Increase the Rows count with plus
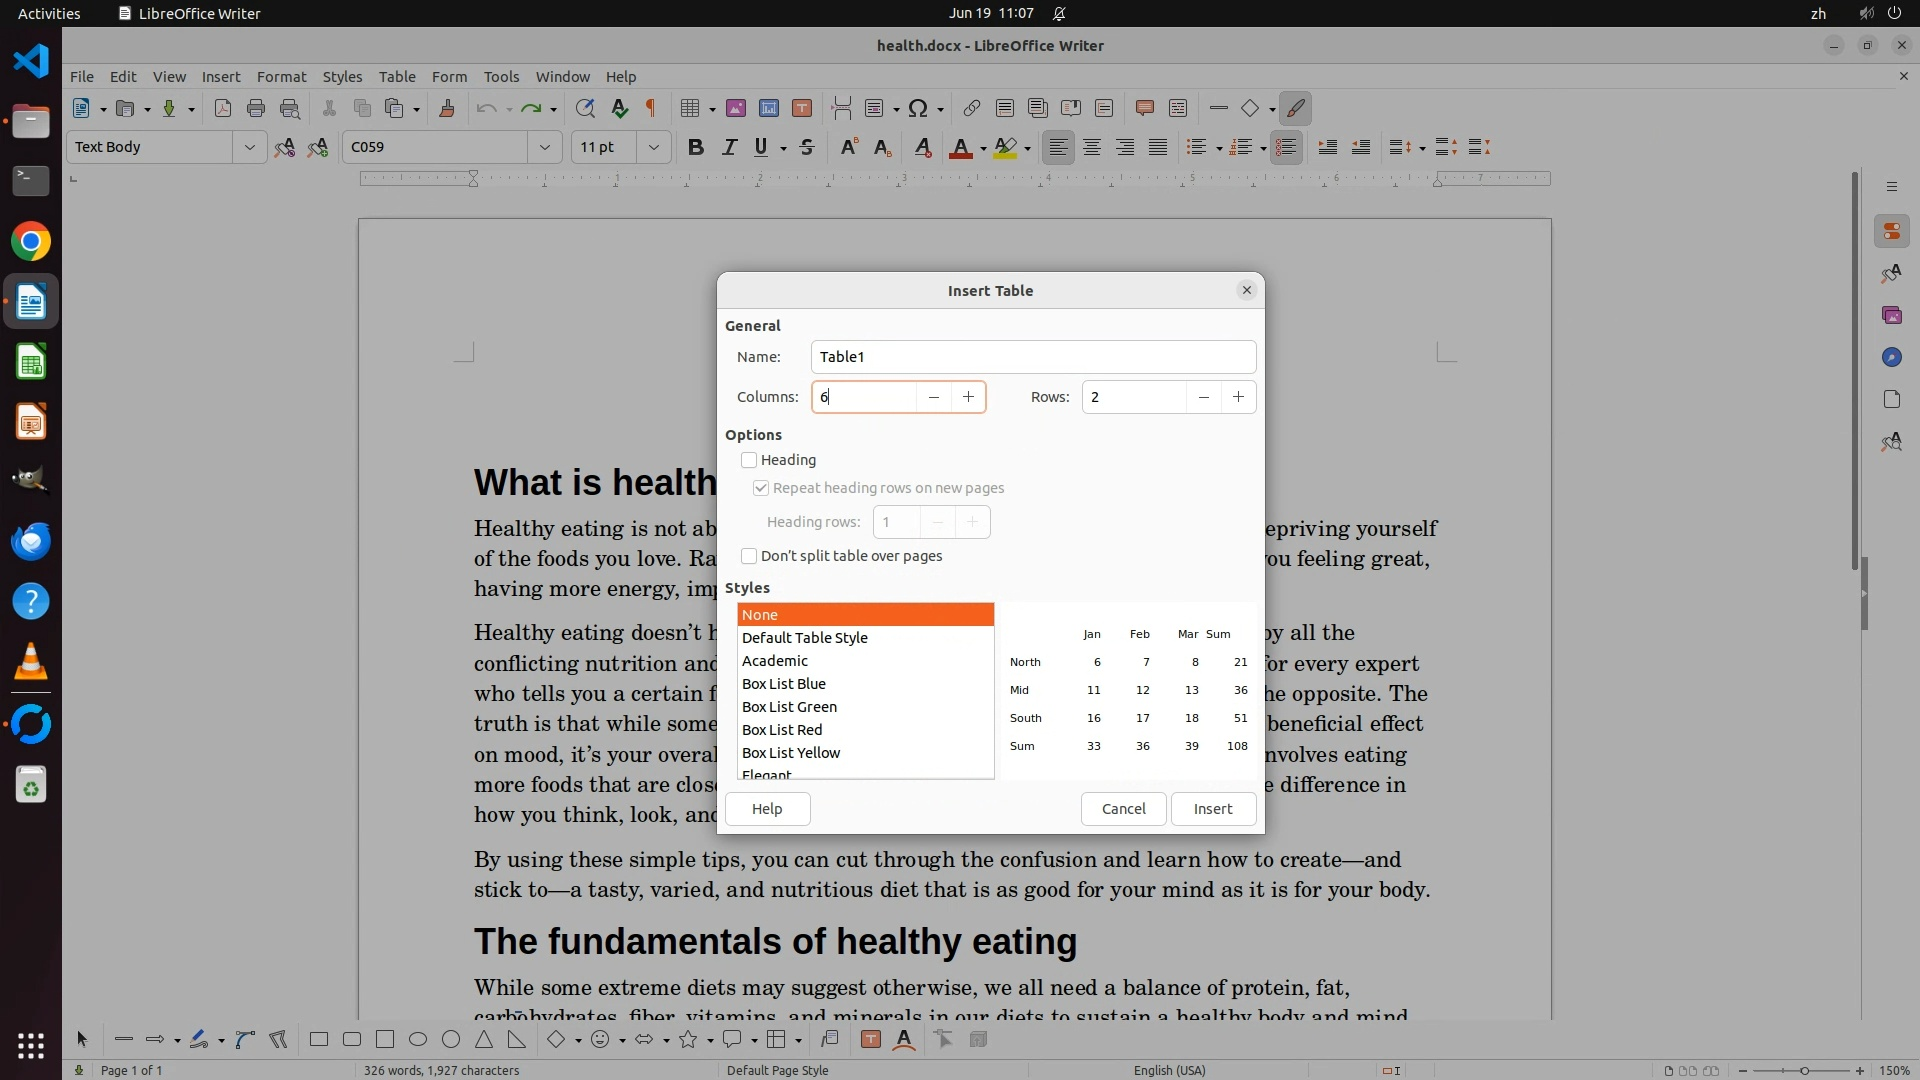1920x1080 pixels. point(1238,397)
